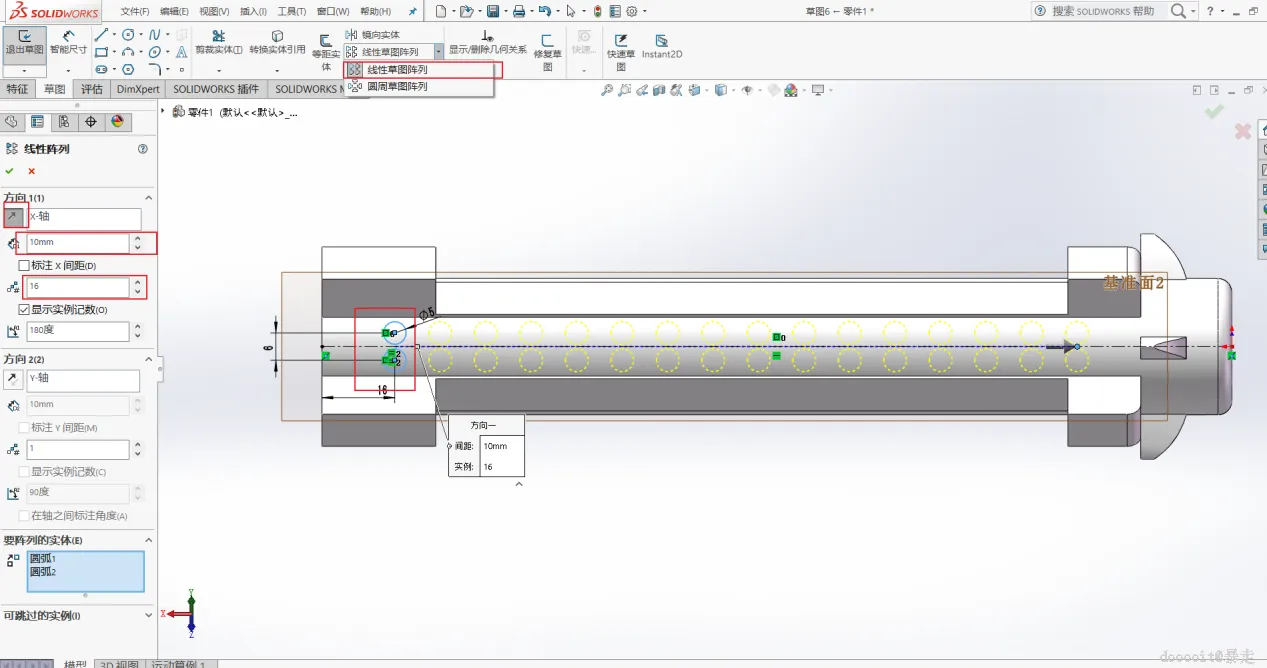The image size is (1267, 668).
Task: Open the 线性草图阵列 dropdown arrow
Action: point(438,52)
